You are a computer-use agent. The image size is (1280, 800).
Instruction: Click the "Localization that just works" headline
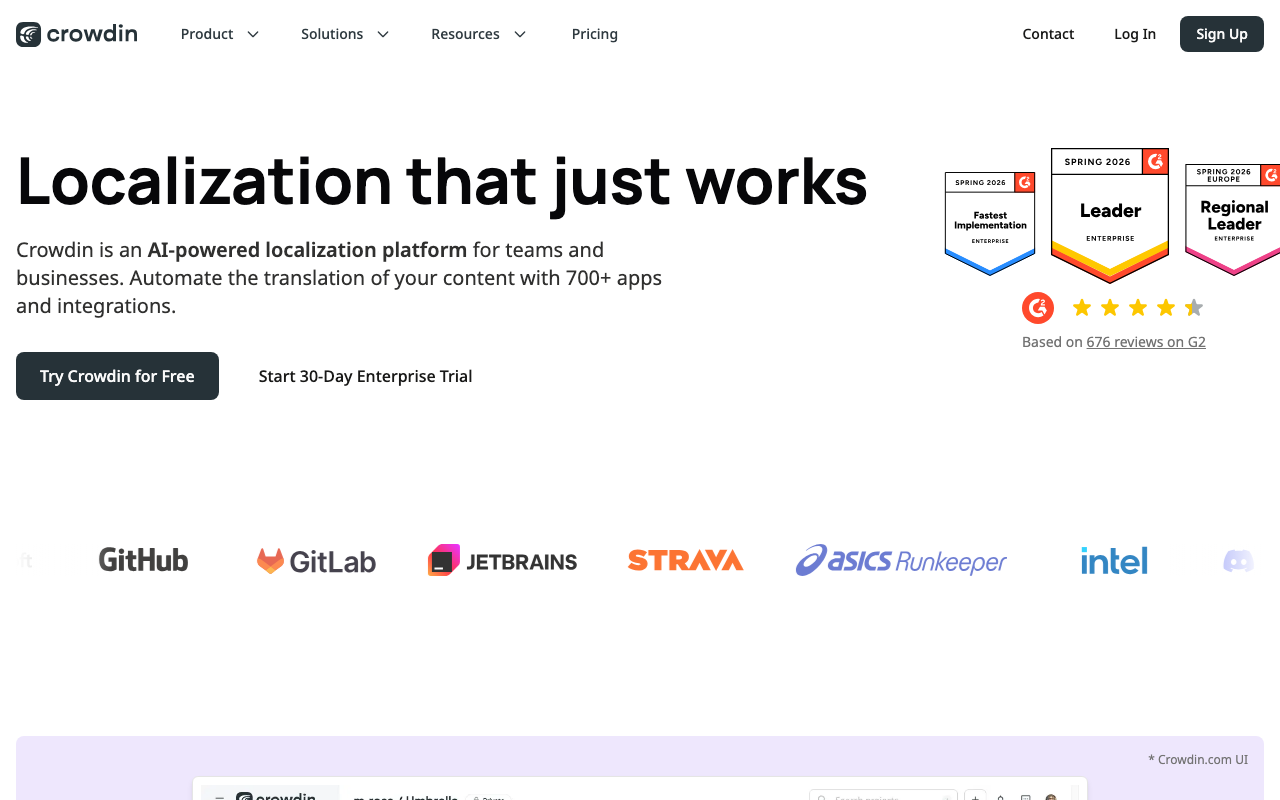click(x=442, y=181)
